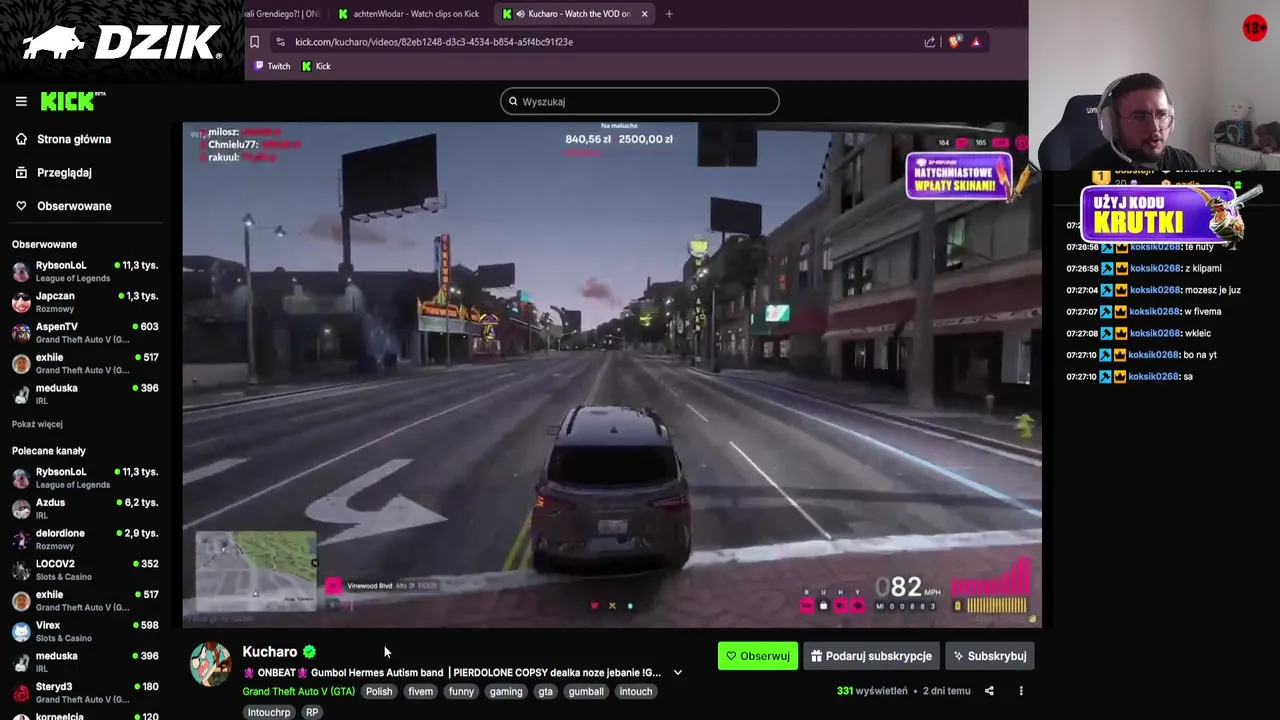The image size is (1280, 720).
Task: Click the Subskrybuj button
Action: click(x=990, y=656)
